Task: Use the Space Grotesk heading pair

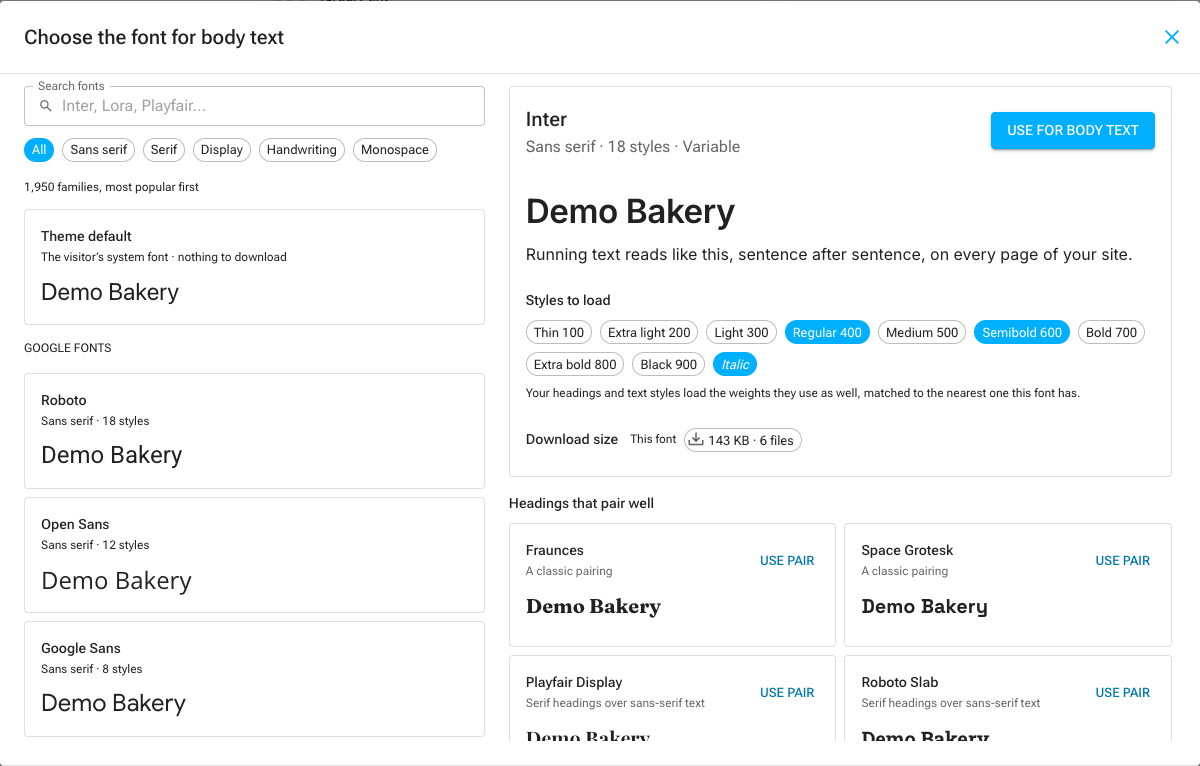Action: point(1123,561)
